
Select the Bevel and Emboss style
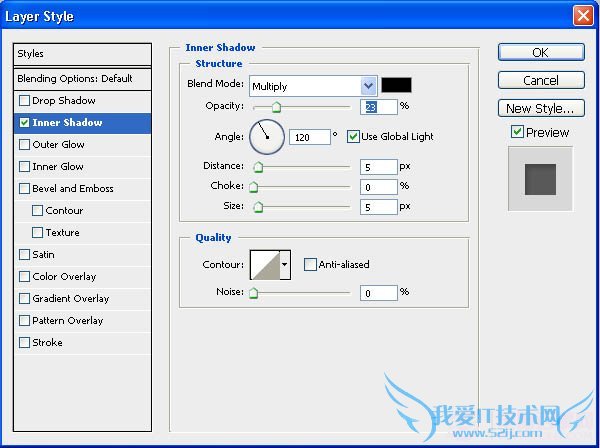point(73,189)
